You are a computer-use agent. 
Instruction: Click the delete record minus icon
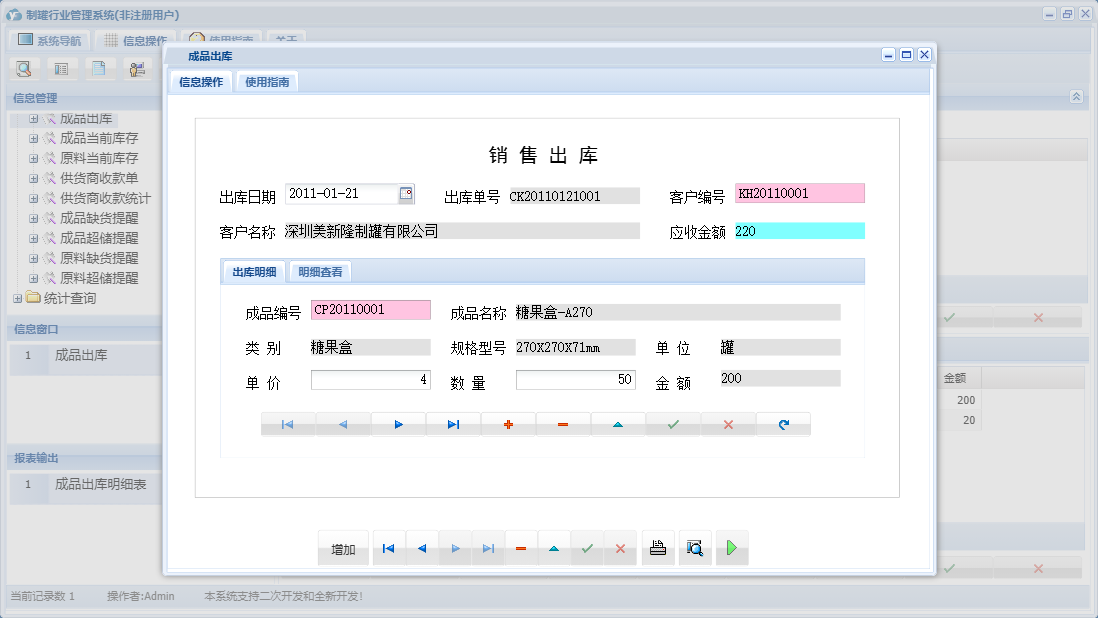563,424
